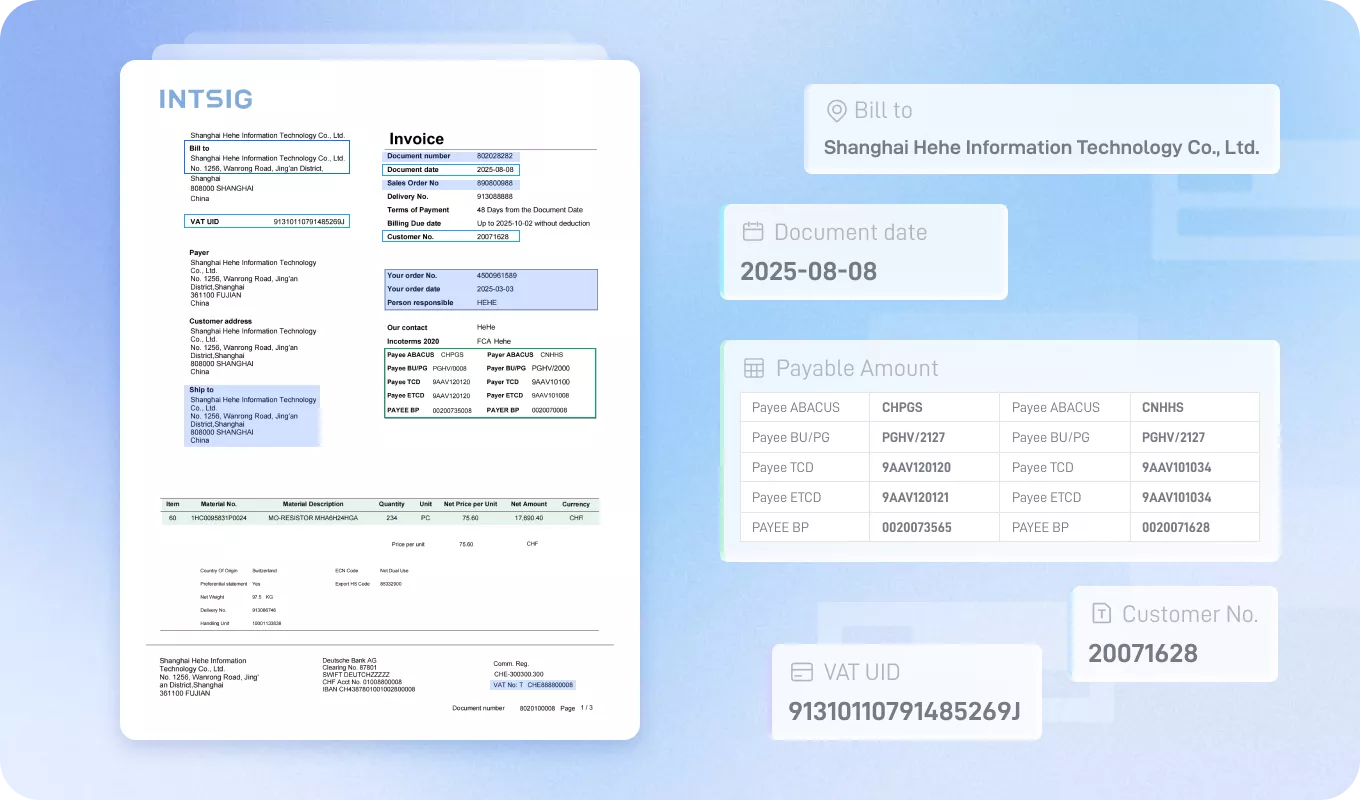Select the outlined Bill to box on invoice
The width and height of the screenshot is (1360, 800).
coord(268,158)
